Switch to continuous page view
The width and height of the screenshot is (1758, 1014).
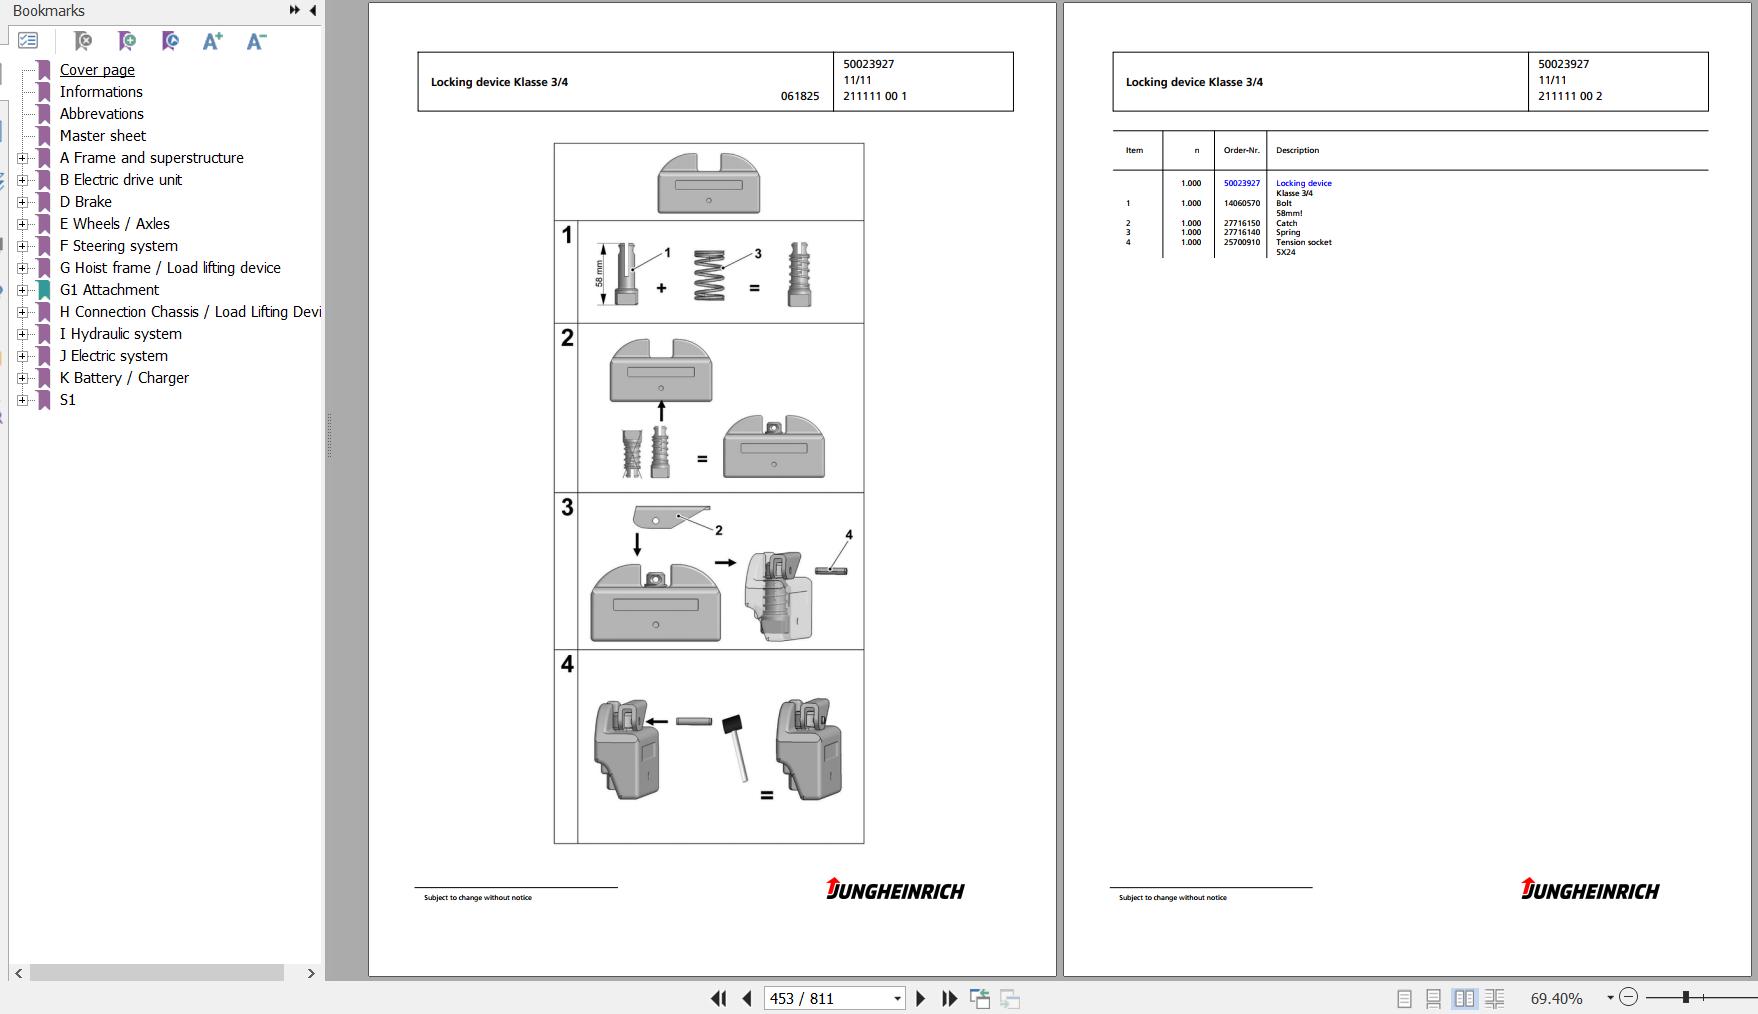point(1434,998)
